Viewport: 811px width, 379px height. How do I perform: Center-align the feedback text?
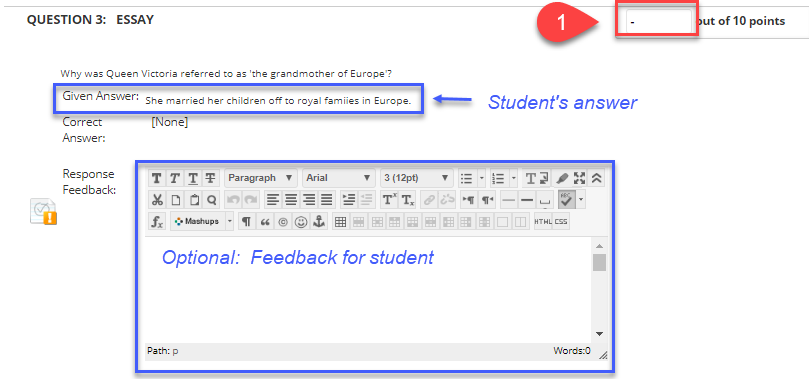pos(291,200)
